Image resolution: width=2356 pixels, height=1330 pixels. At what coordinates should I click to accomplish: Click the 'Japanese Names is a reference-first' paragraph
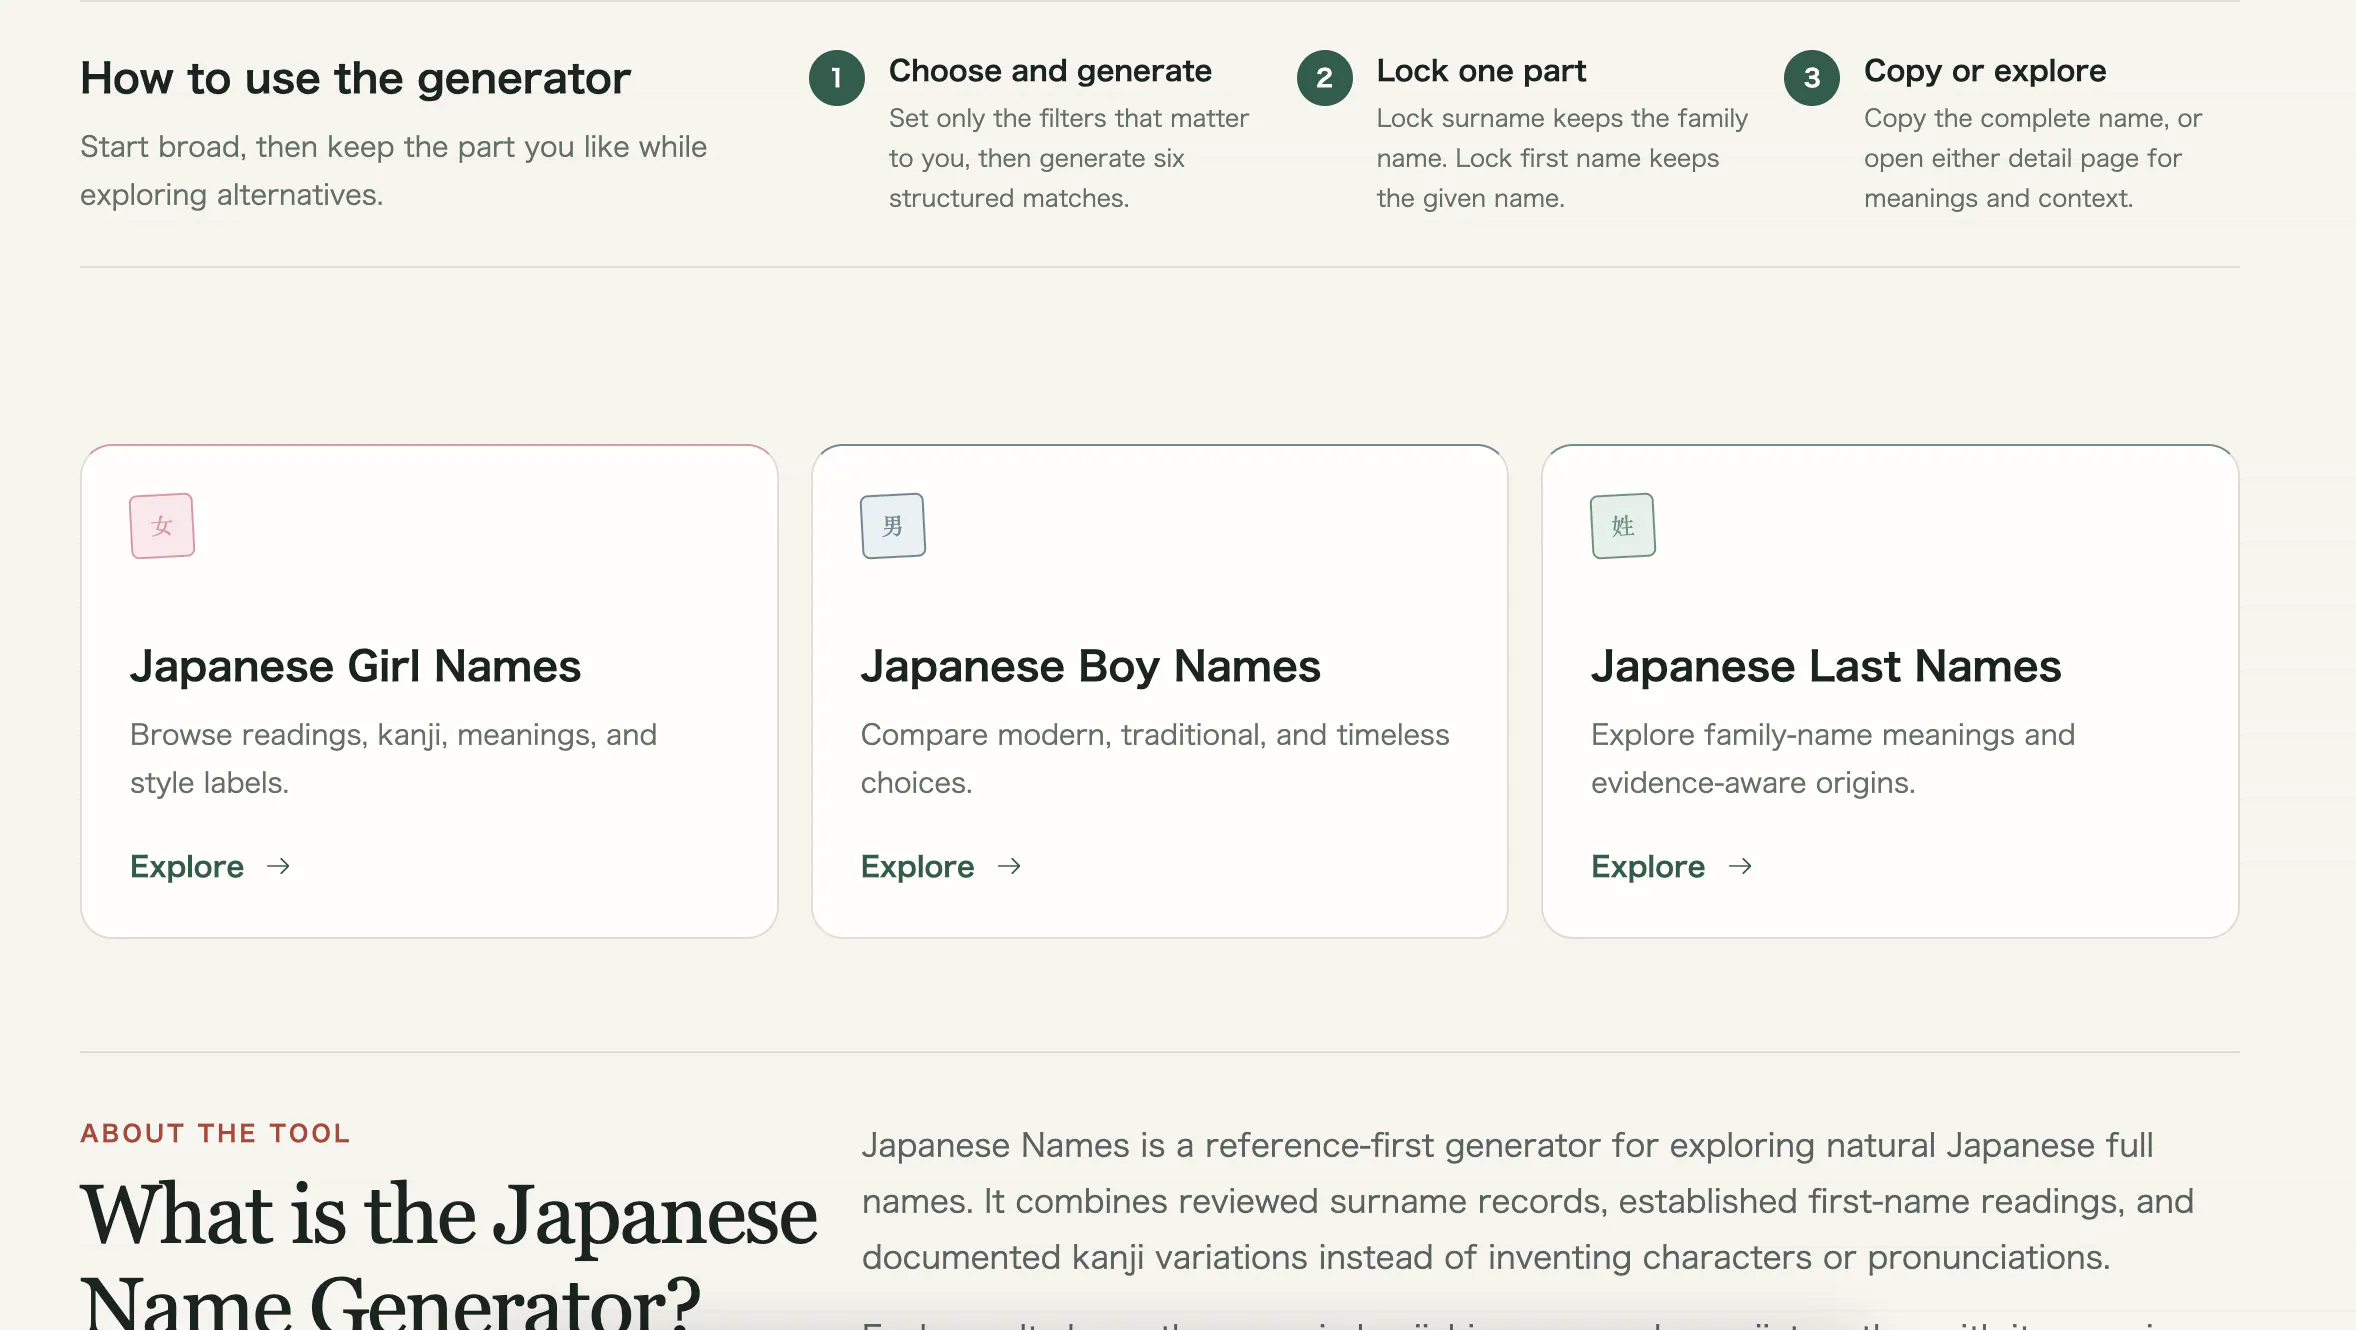click(1527, 1201)
